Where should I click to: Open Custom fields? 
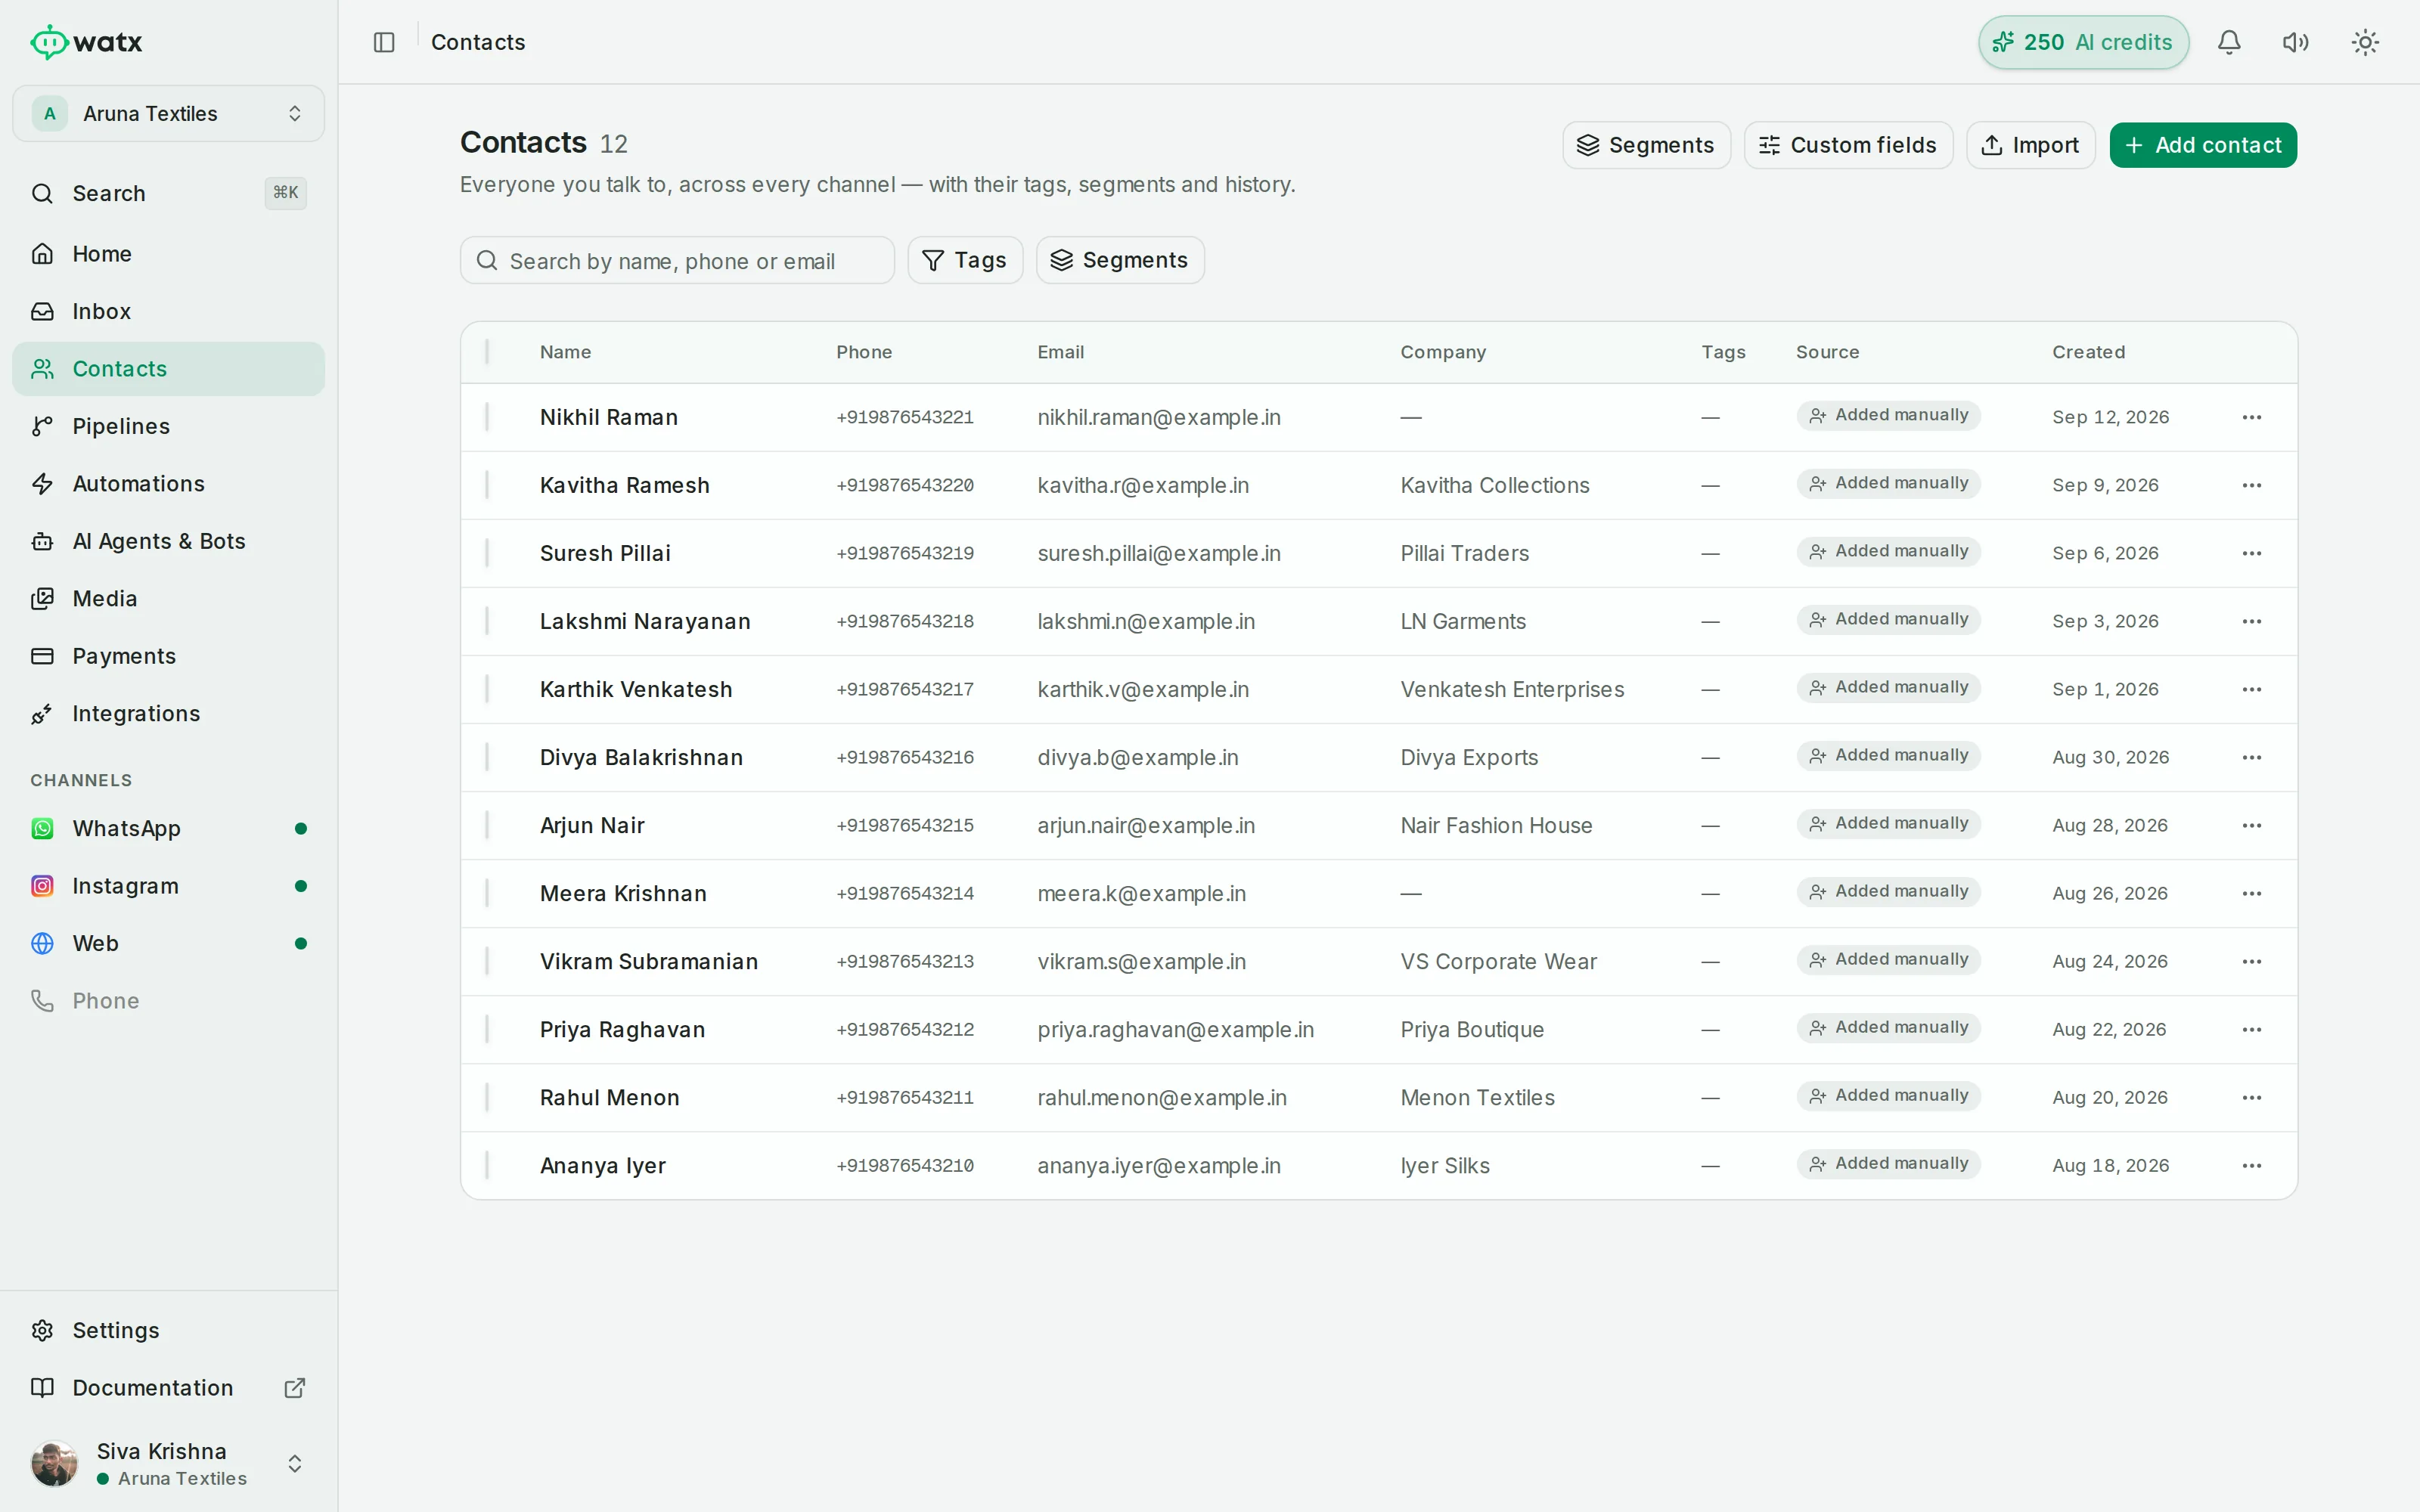[x=1848, y=145]
